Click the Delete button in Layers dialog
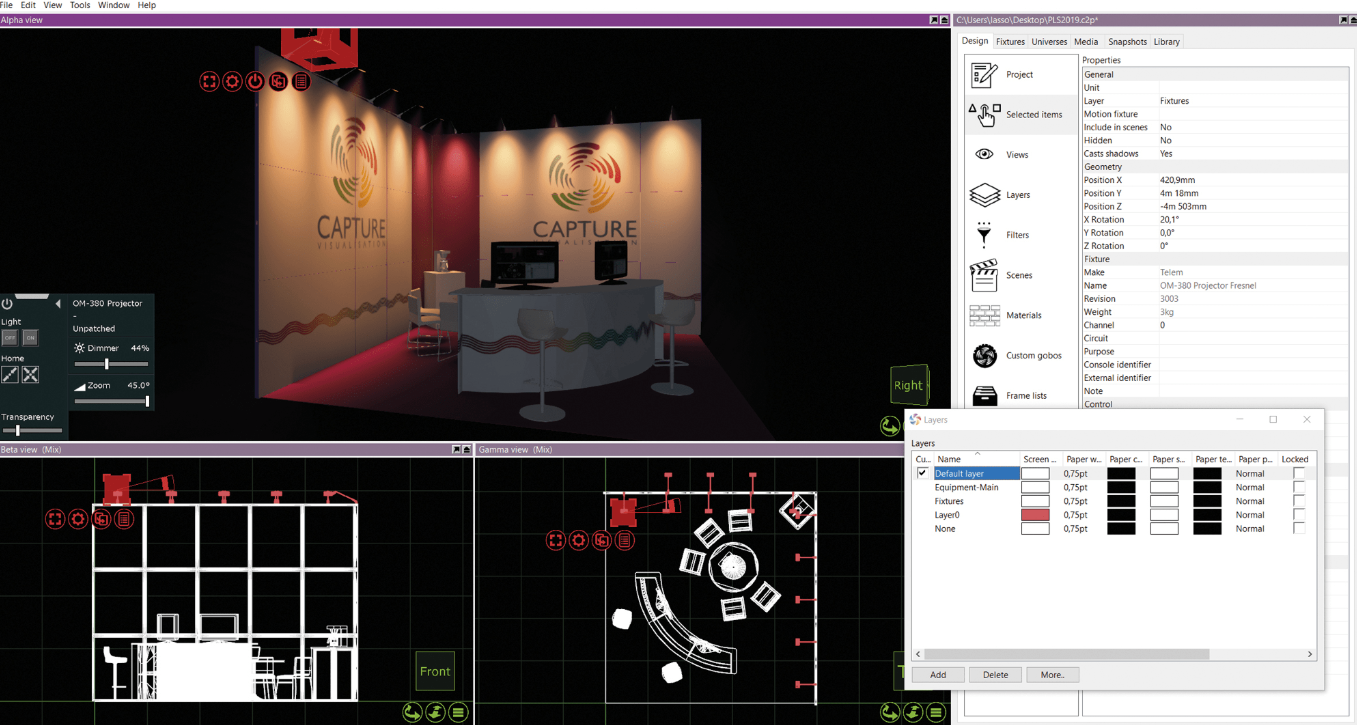The image size is (1357, 725). (995, 675)
